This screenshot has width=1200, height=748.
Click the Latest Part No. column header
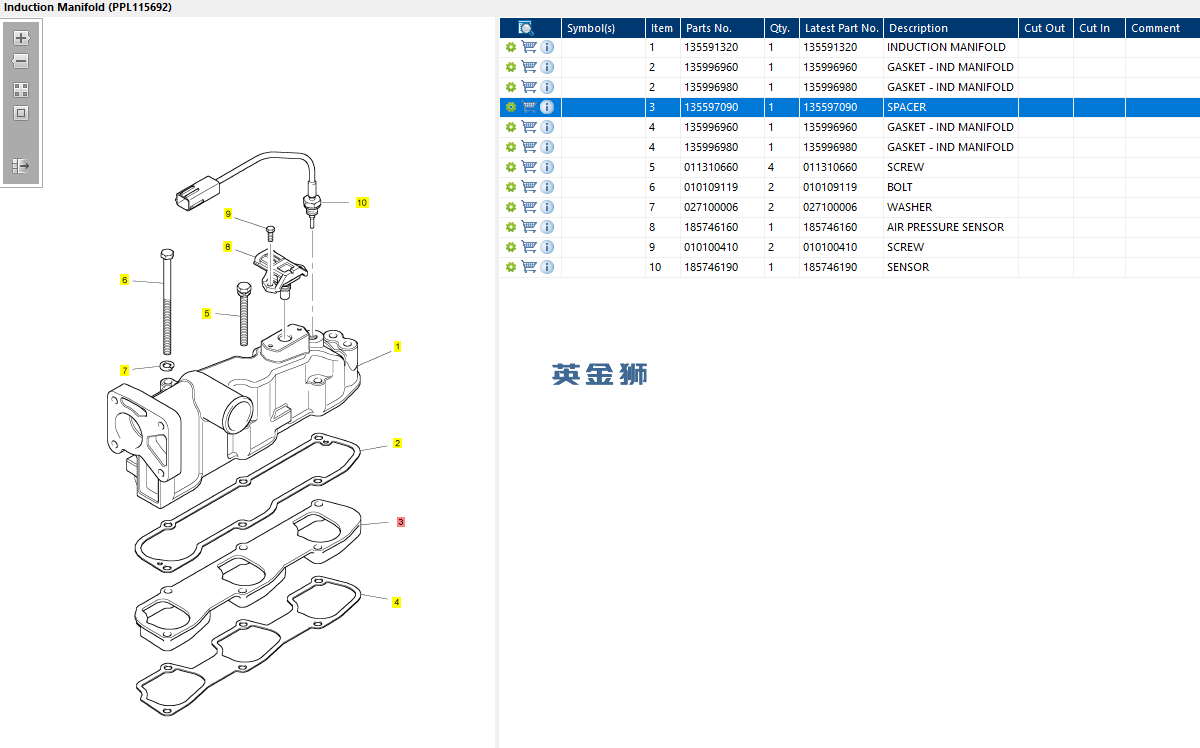pos(841,28)
